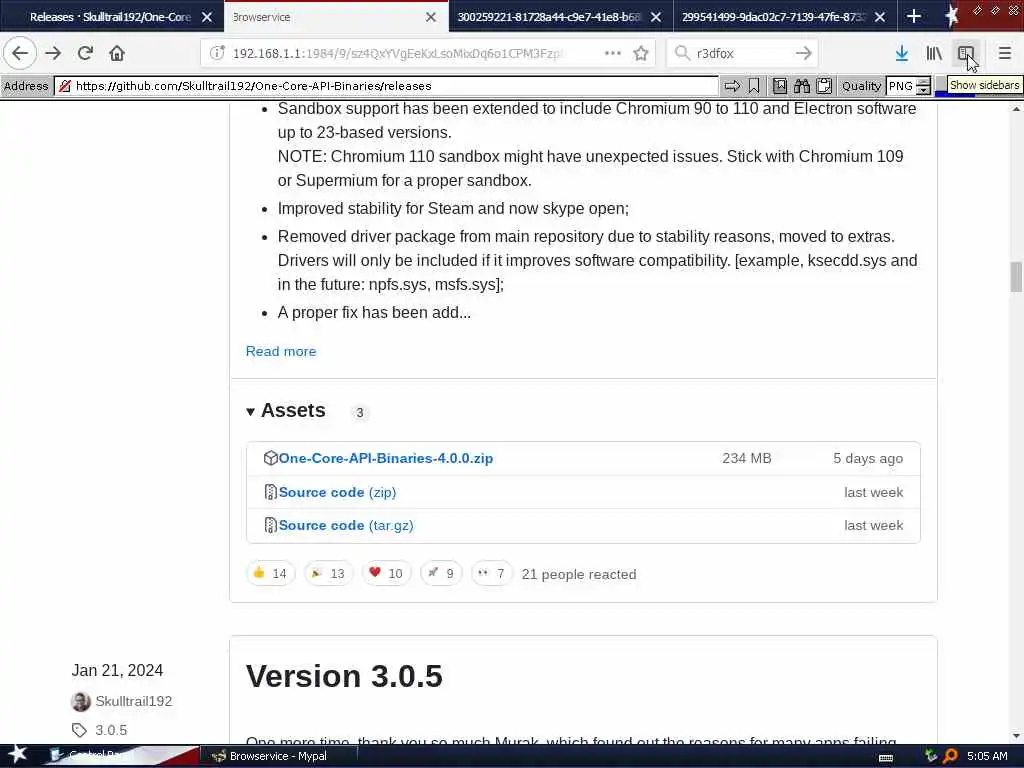The height and width of the screenshot is (768, 1024).
Task: Click the Browservice Address field
Action: (386, 86)
